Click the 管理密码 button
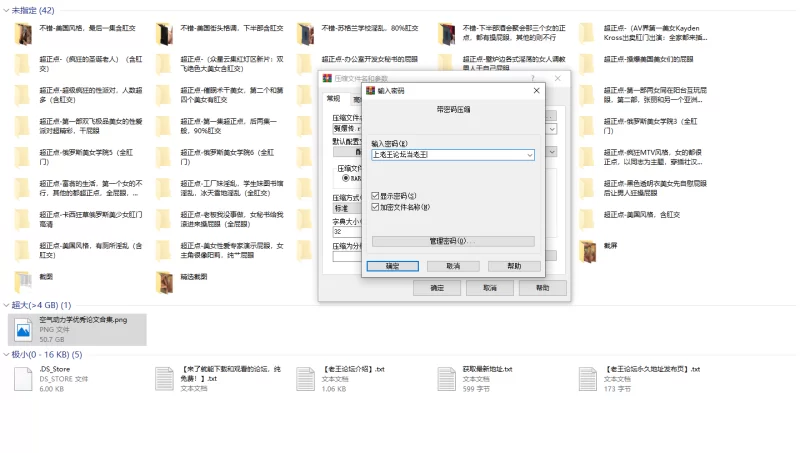This screenshot has width=800, height=453. click(x=453, y=241)
